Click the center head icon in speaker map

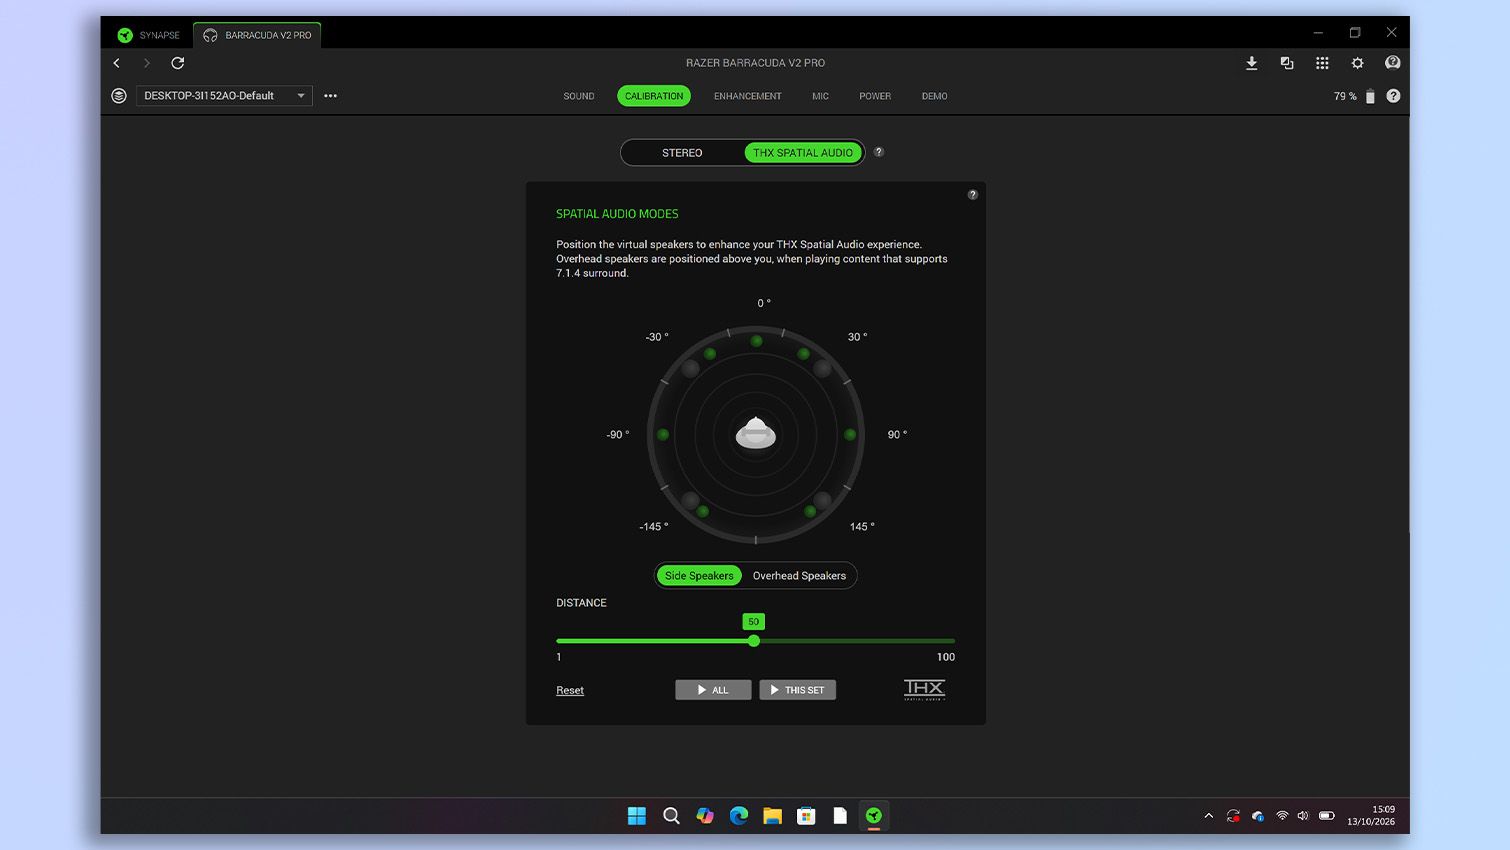(756, 433)
